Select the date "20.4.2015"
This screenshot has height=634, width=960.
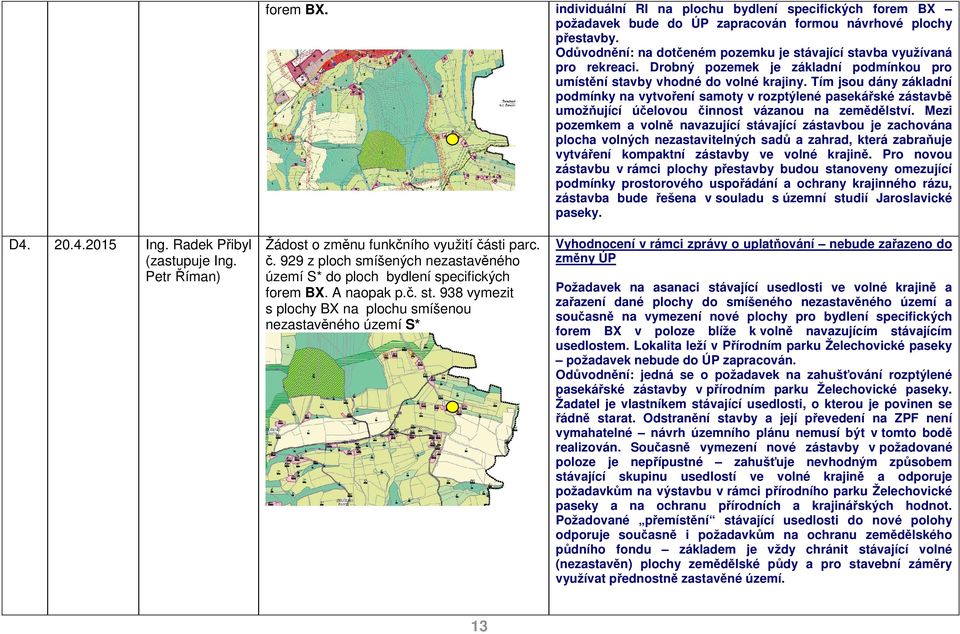pyautogui.click(x=84, y=245)
